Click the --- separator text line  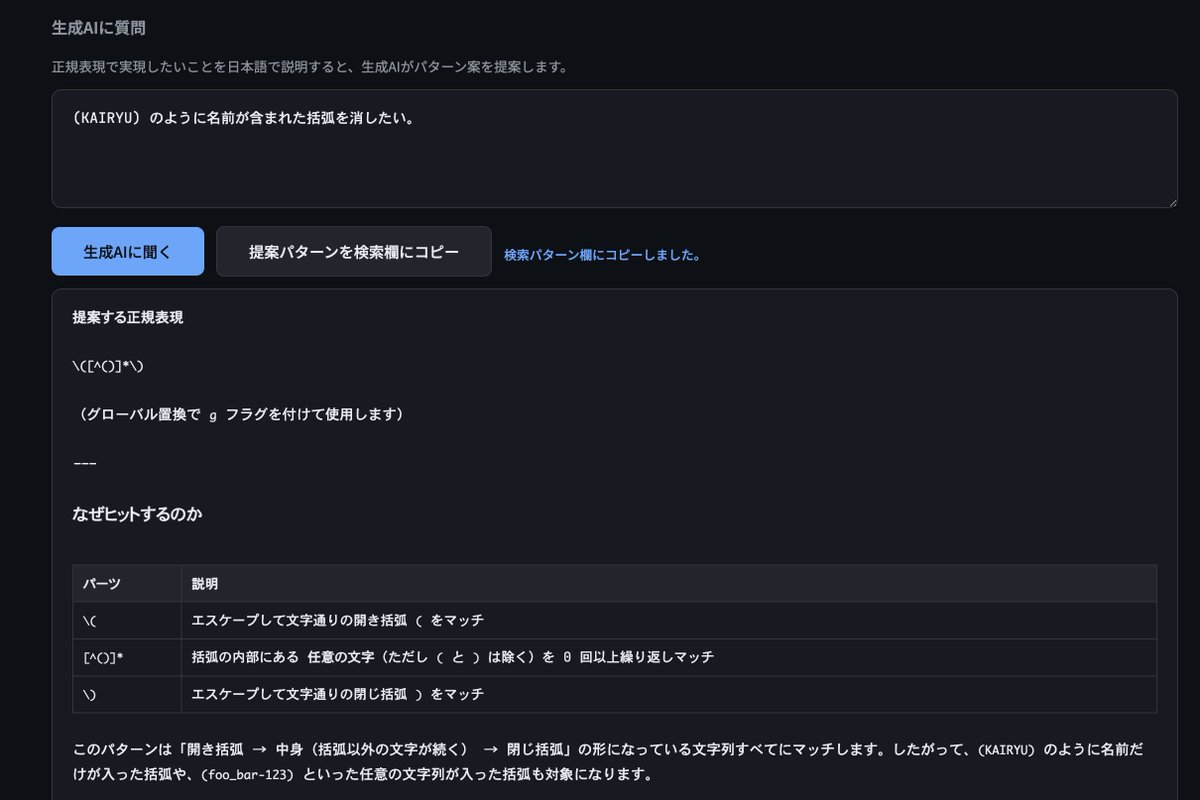tap(84, 463)
